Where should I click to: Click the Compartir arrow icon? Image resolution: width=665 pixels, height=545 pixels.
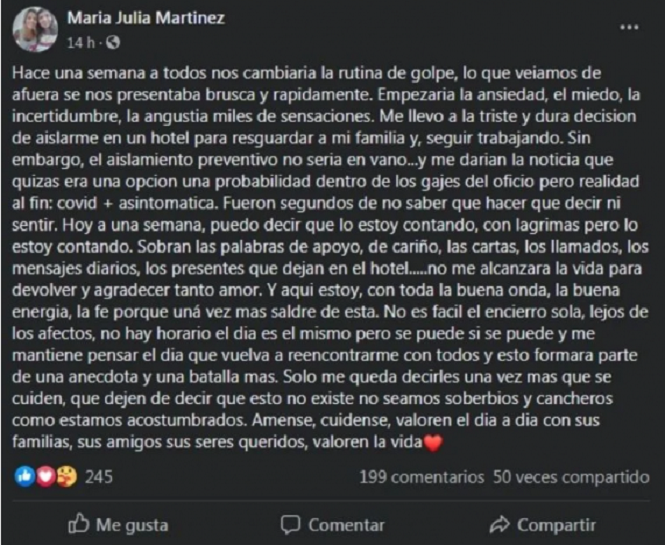point(499,524)
